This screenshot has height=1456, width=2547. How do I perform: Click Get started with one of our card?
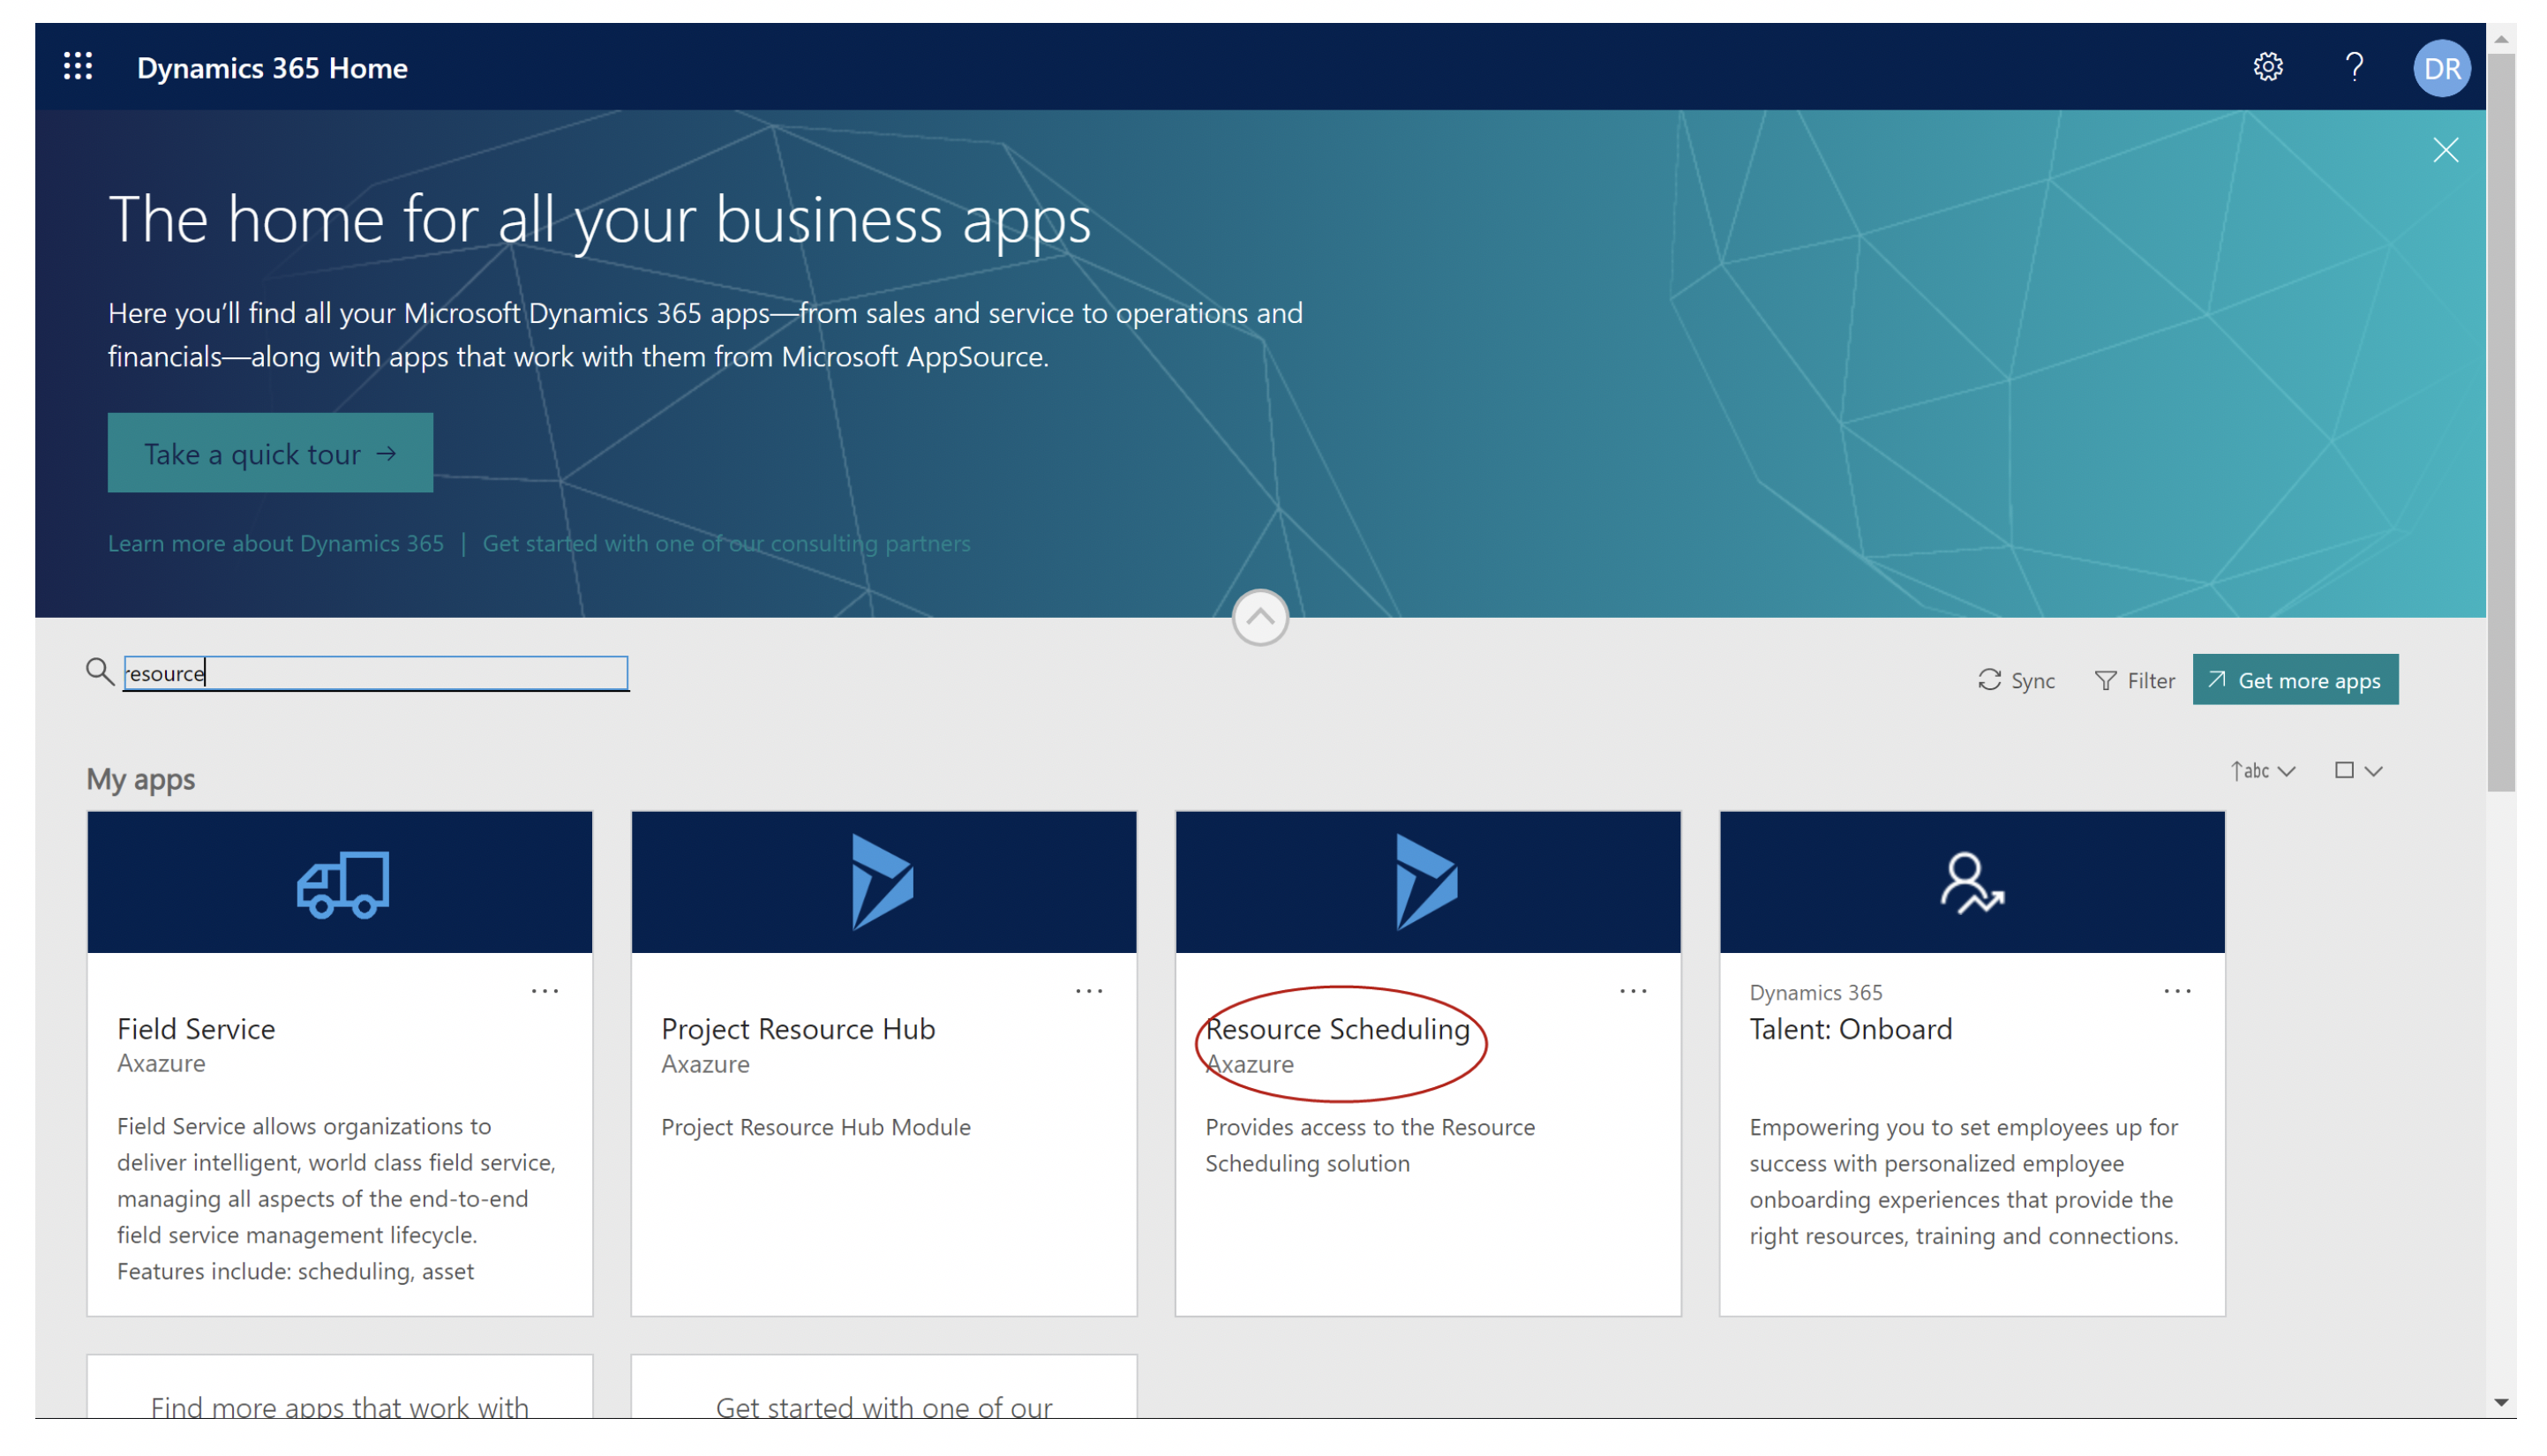[884, 1388]
